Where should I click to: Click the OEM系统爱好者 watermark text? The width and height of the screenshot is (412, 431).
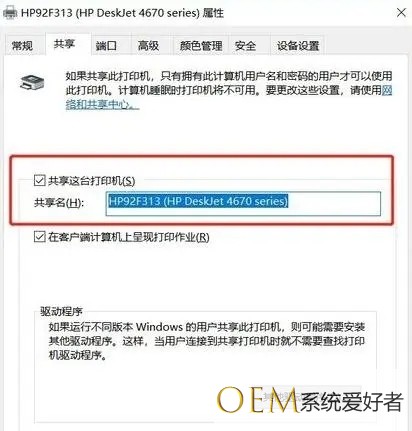pos(310,400)
